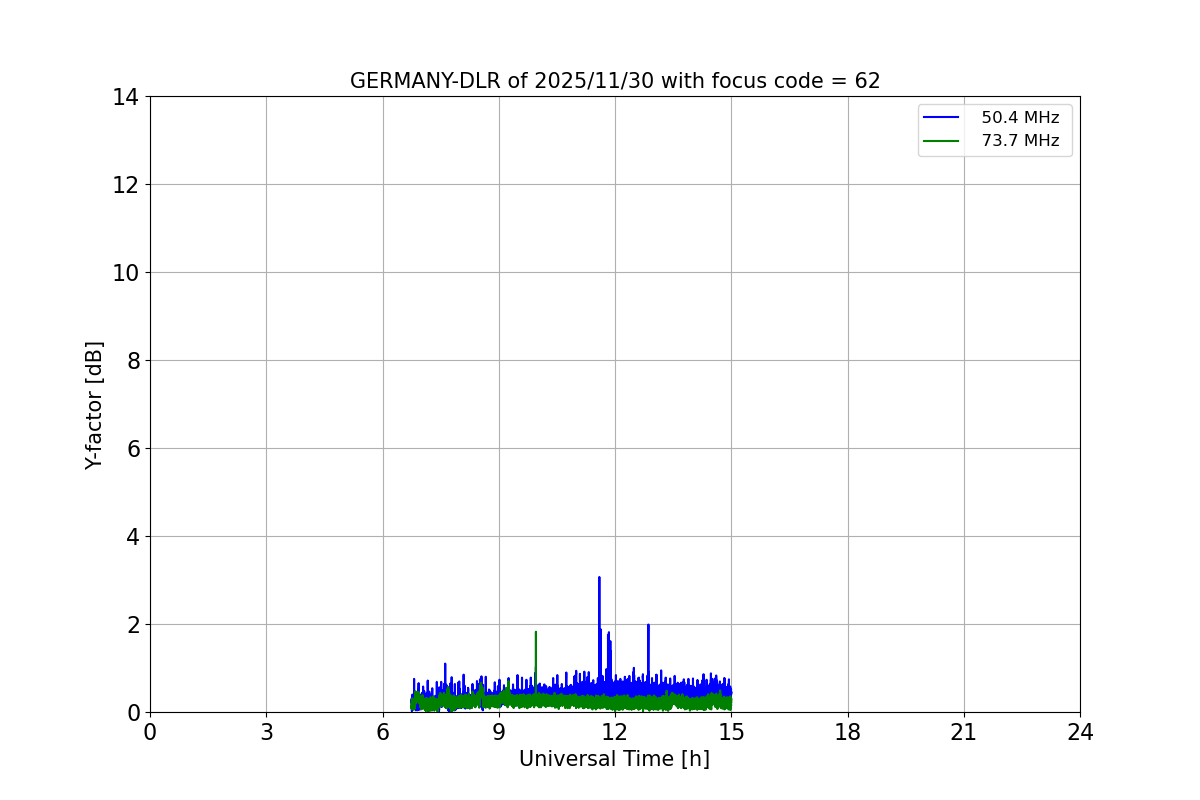Select the '50.4 MHz' legend label
The image size is (1200, 800).
(1020, 118)
